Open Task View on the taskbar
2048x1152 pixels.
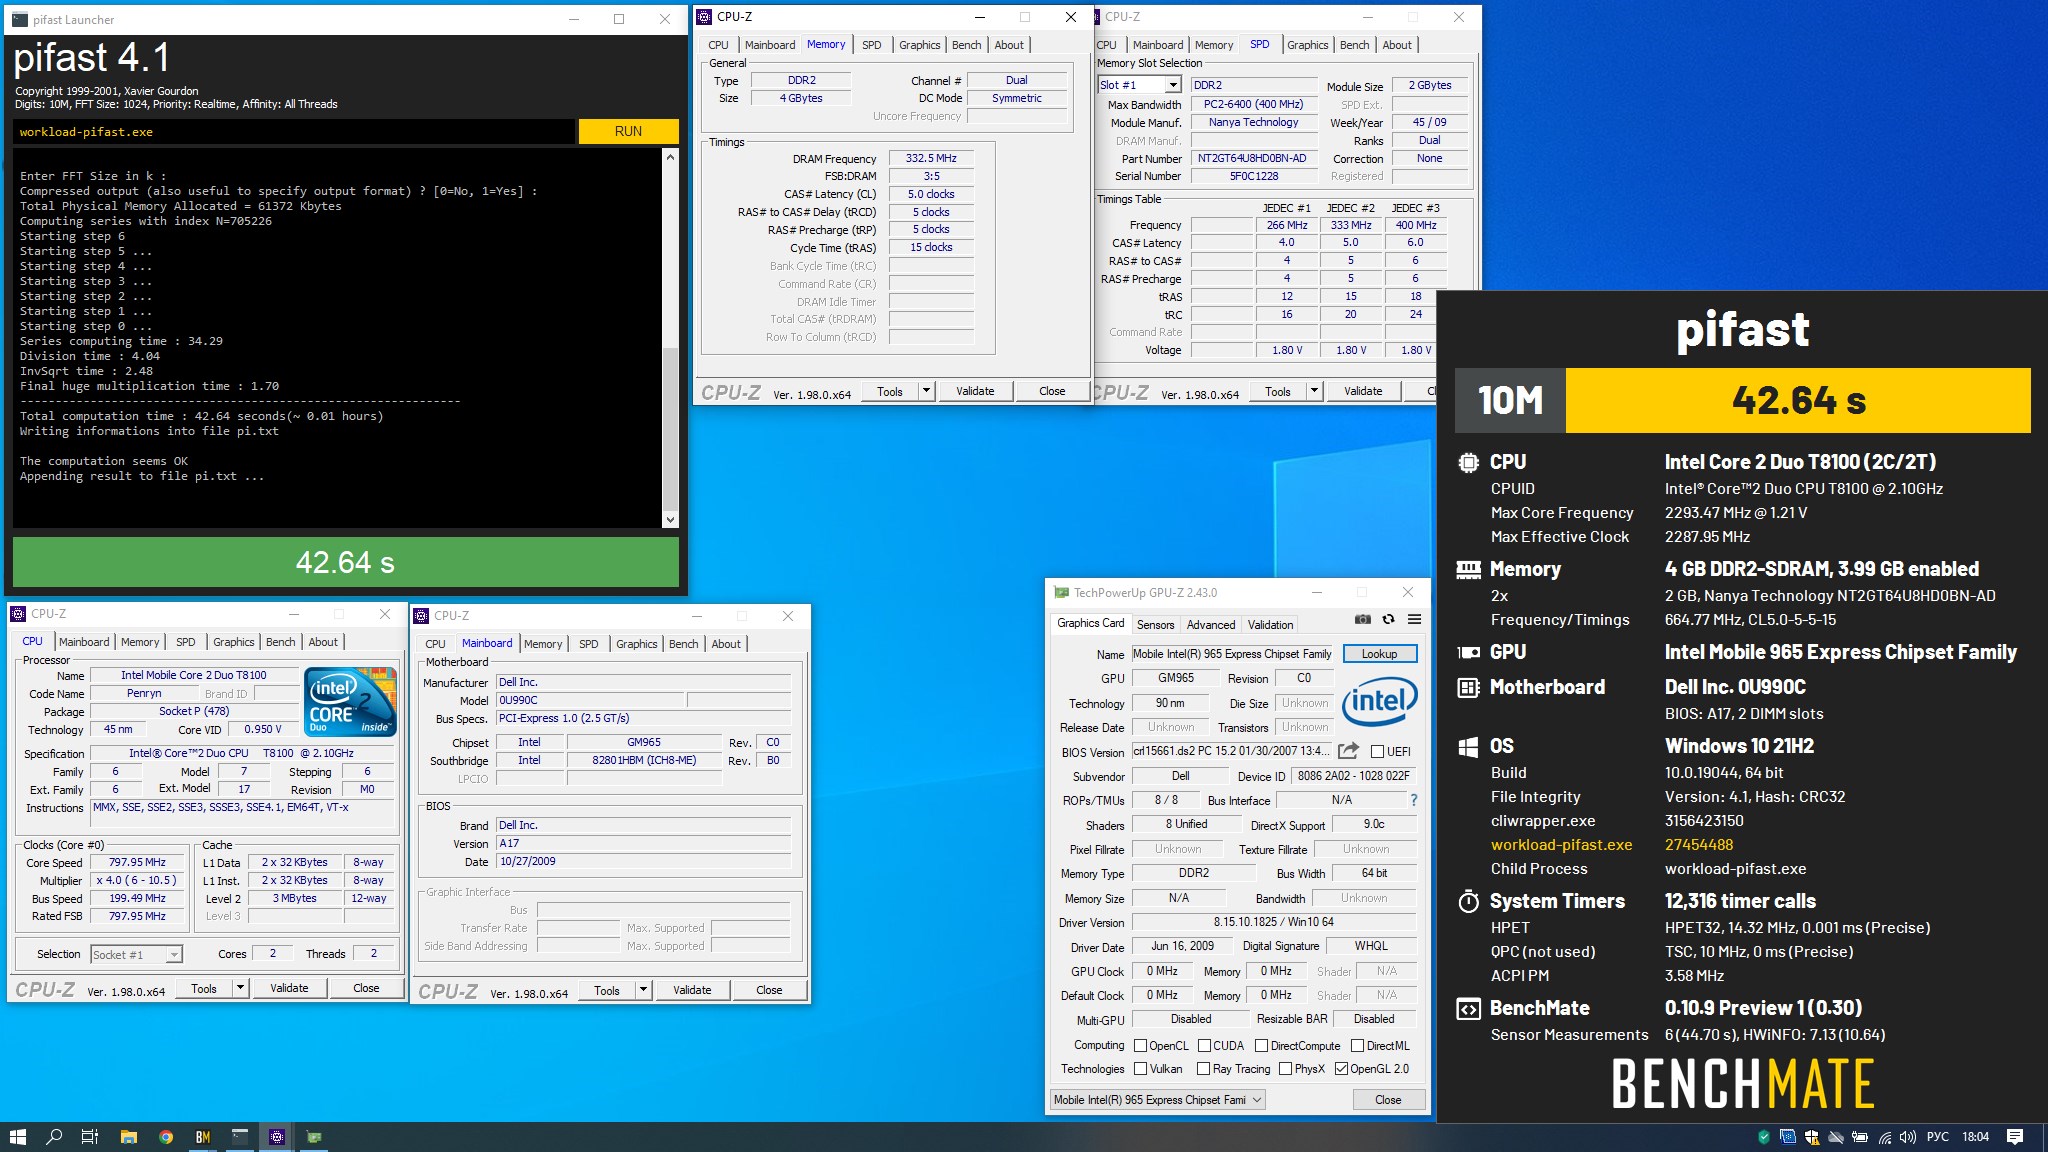90,1137
